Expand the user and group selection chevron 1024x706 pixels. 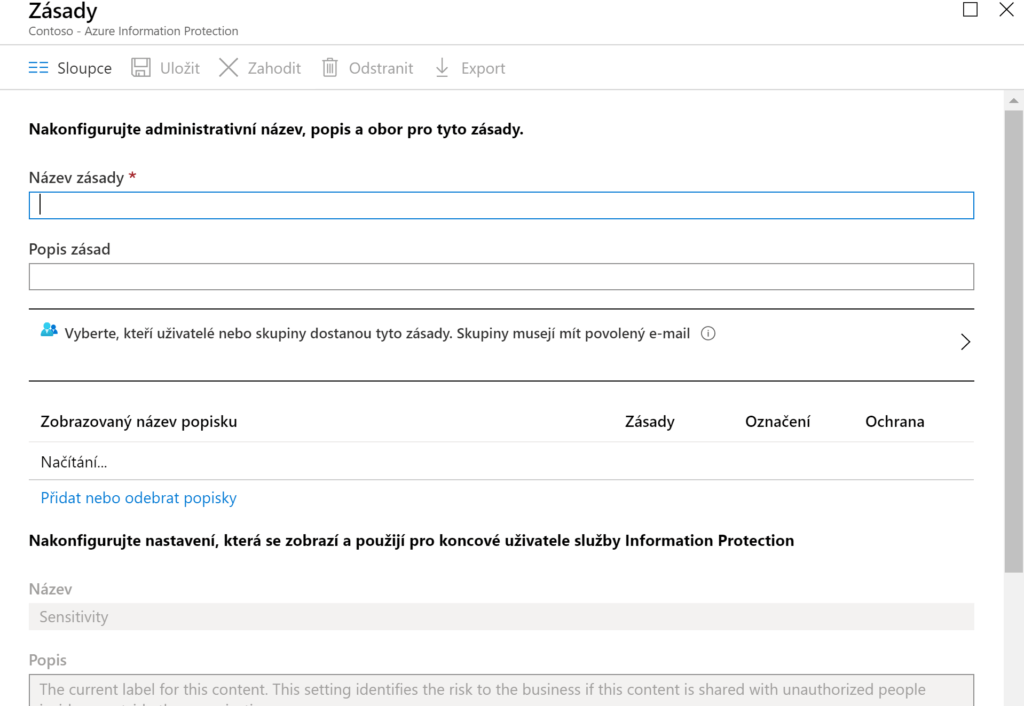pos(965,342)
